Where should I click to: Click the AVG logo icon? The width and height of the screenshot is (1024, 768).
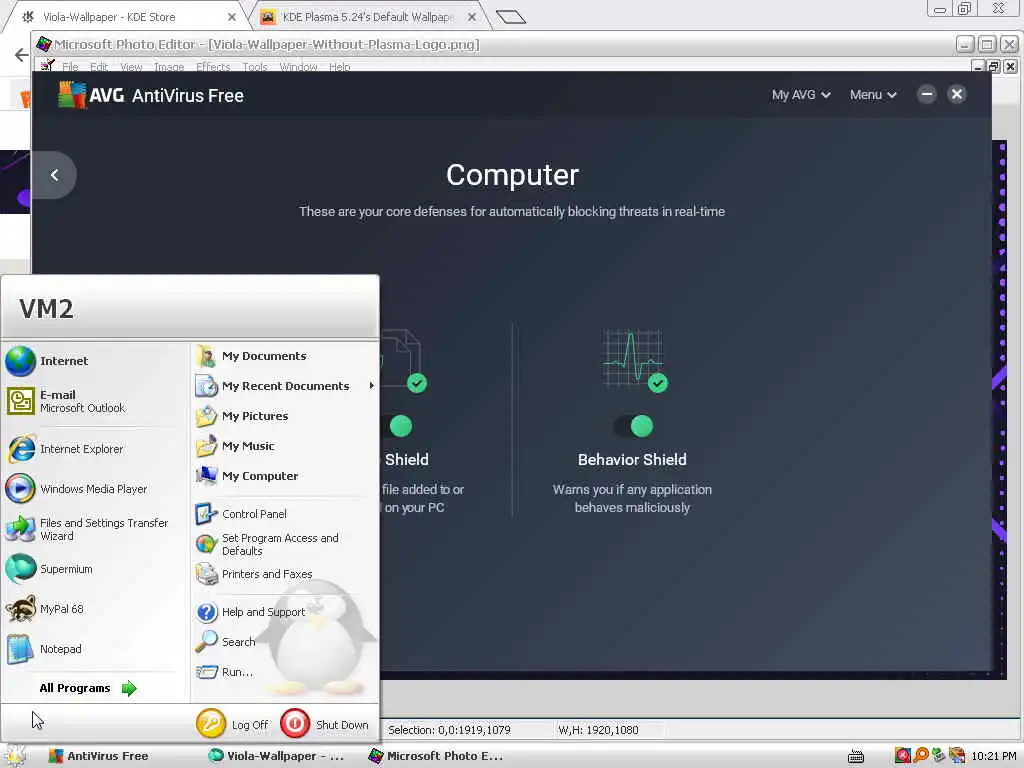71,95
